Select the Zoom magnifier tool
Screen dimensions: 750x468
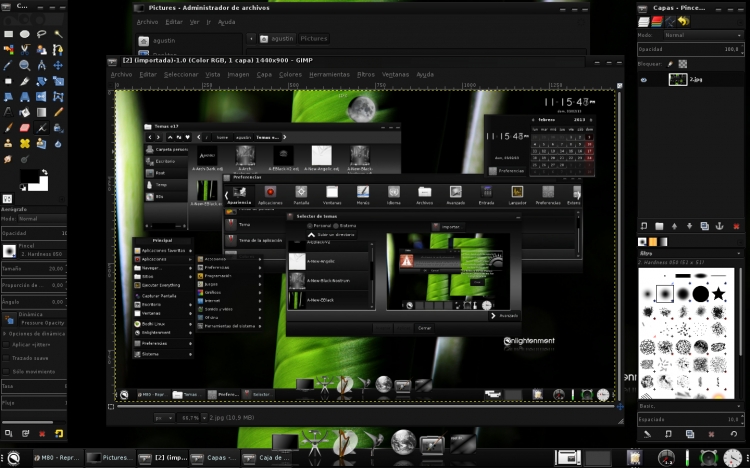pos(25,65)
